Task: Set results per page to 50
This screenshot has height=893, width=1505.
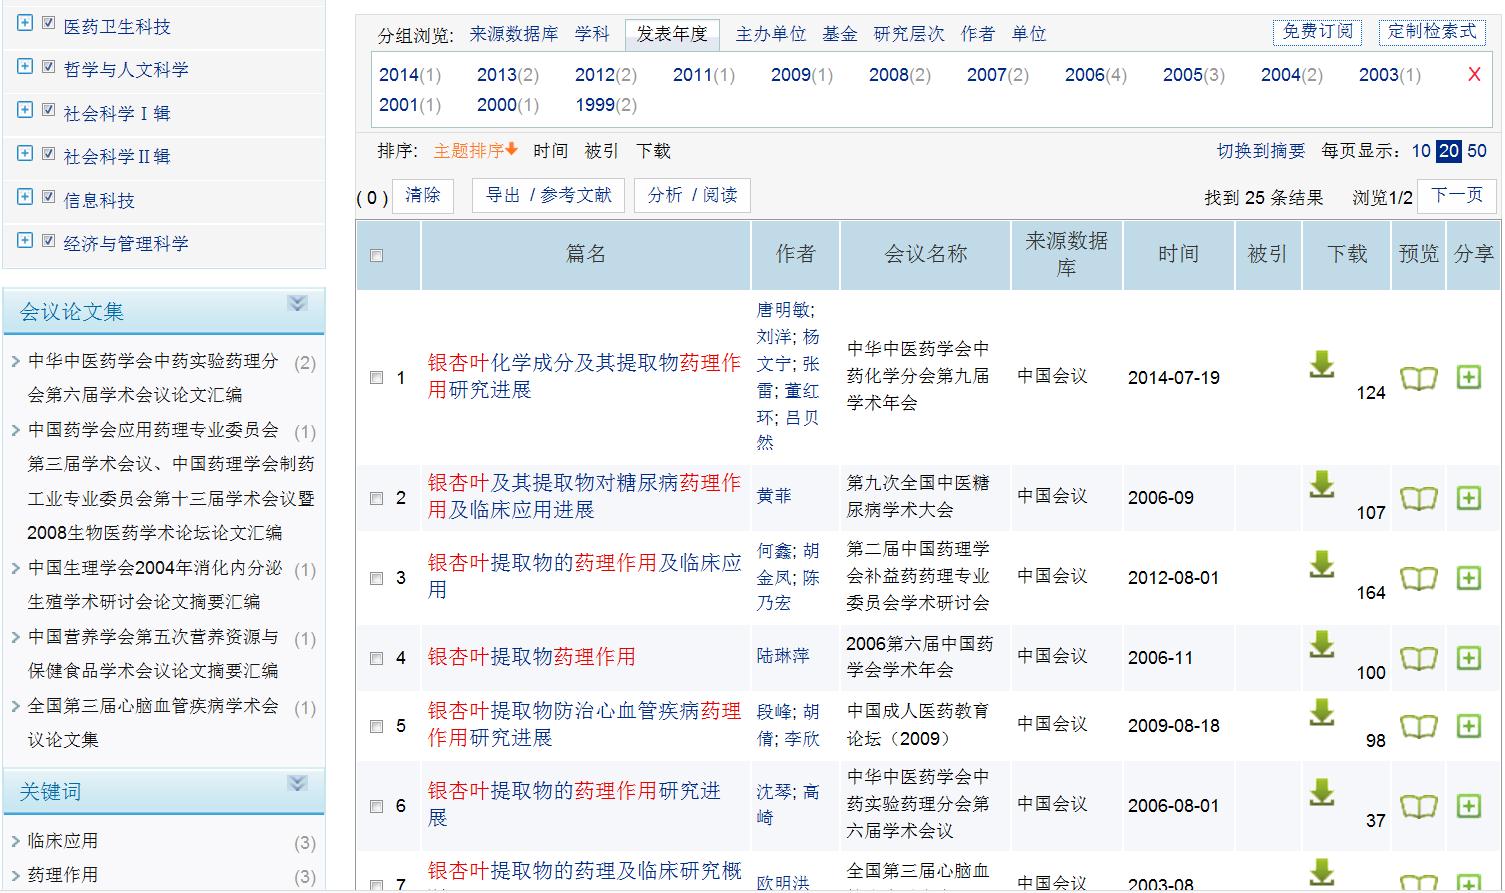Action: click(x=1477, y=151)
